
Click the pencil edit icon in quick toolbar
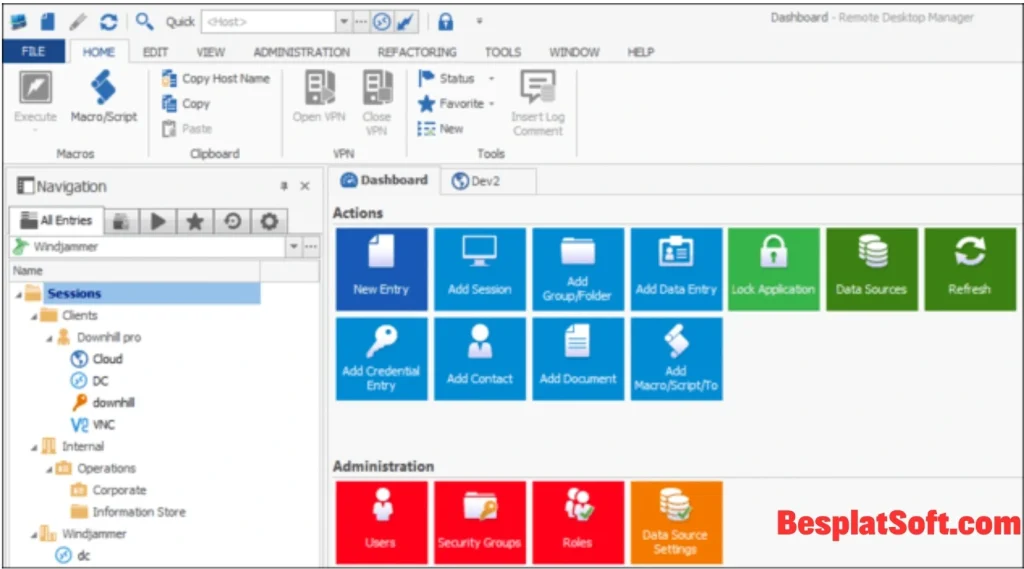tap(78, 22)
